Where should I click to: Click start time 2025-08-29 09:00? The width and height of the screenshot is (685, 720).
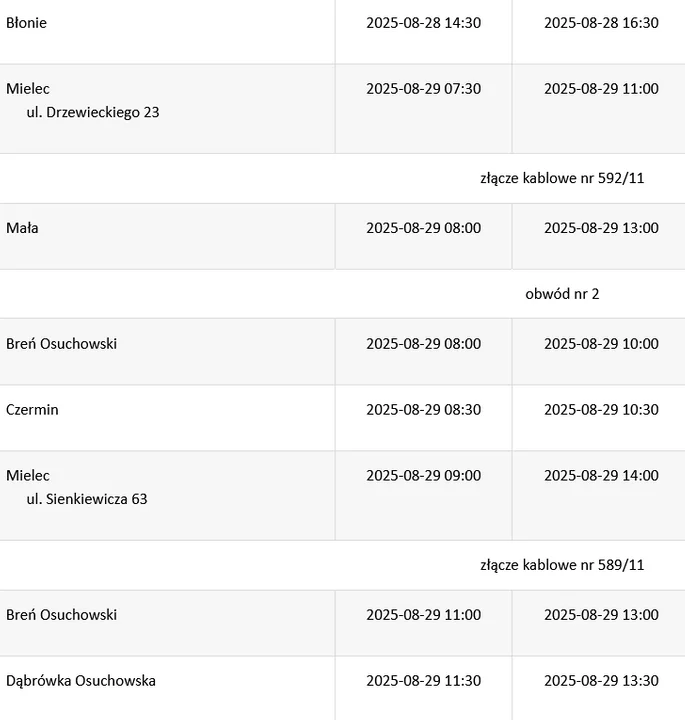pyautogui.click(x=423, y=476)
